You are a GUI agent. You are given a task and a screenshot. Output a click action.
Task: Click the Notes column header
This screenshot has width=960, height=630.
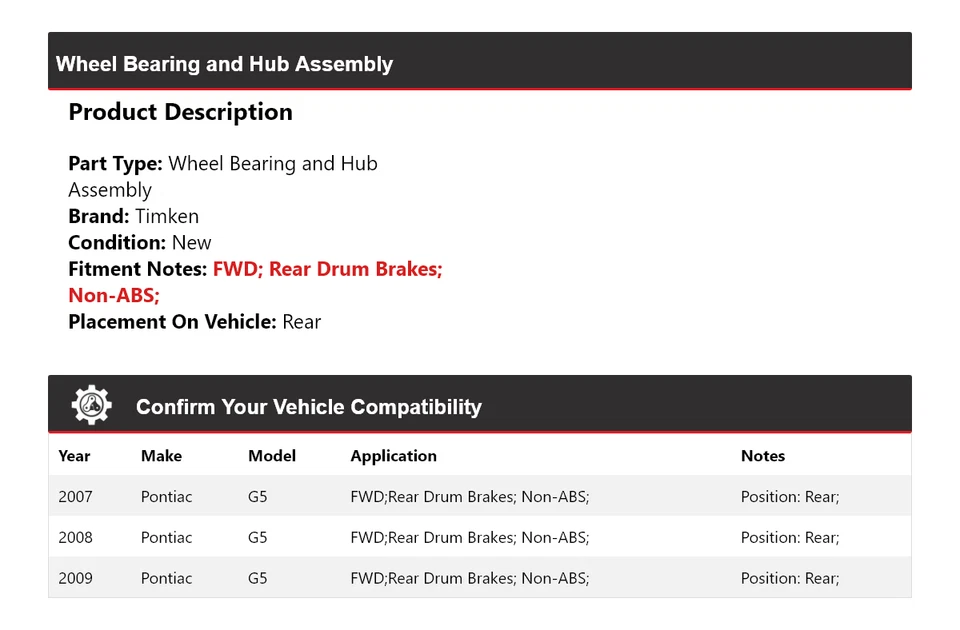click(762, 456)
